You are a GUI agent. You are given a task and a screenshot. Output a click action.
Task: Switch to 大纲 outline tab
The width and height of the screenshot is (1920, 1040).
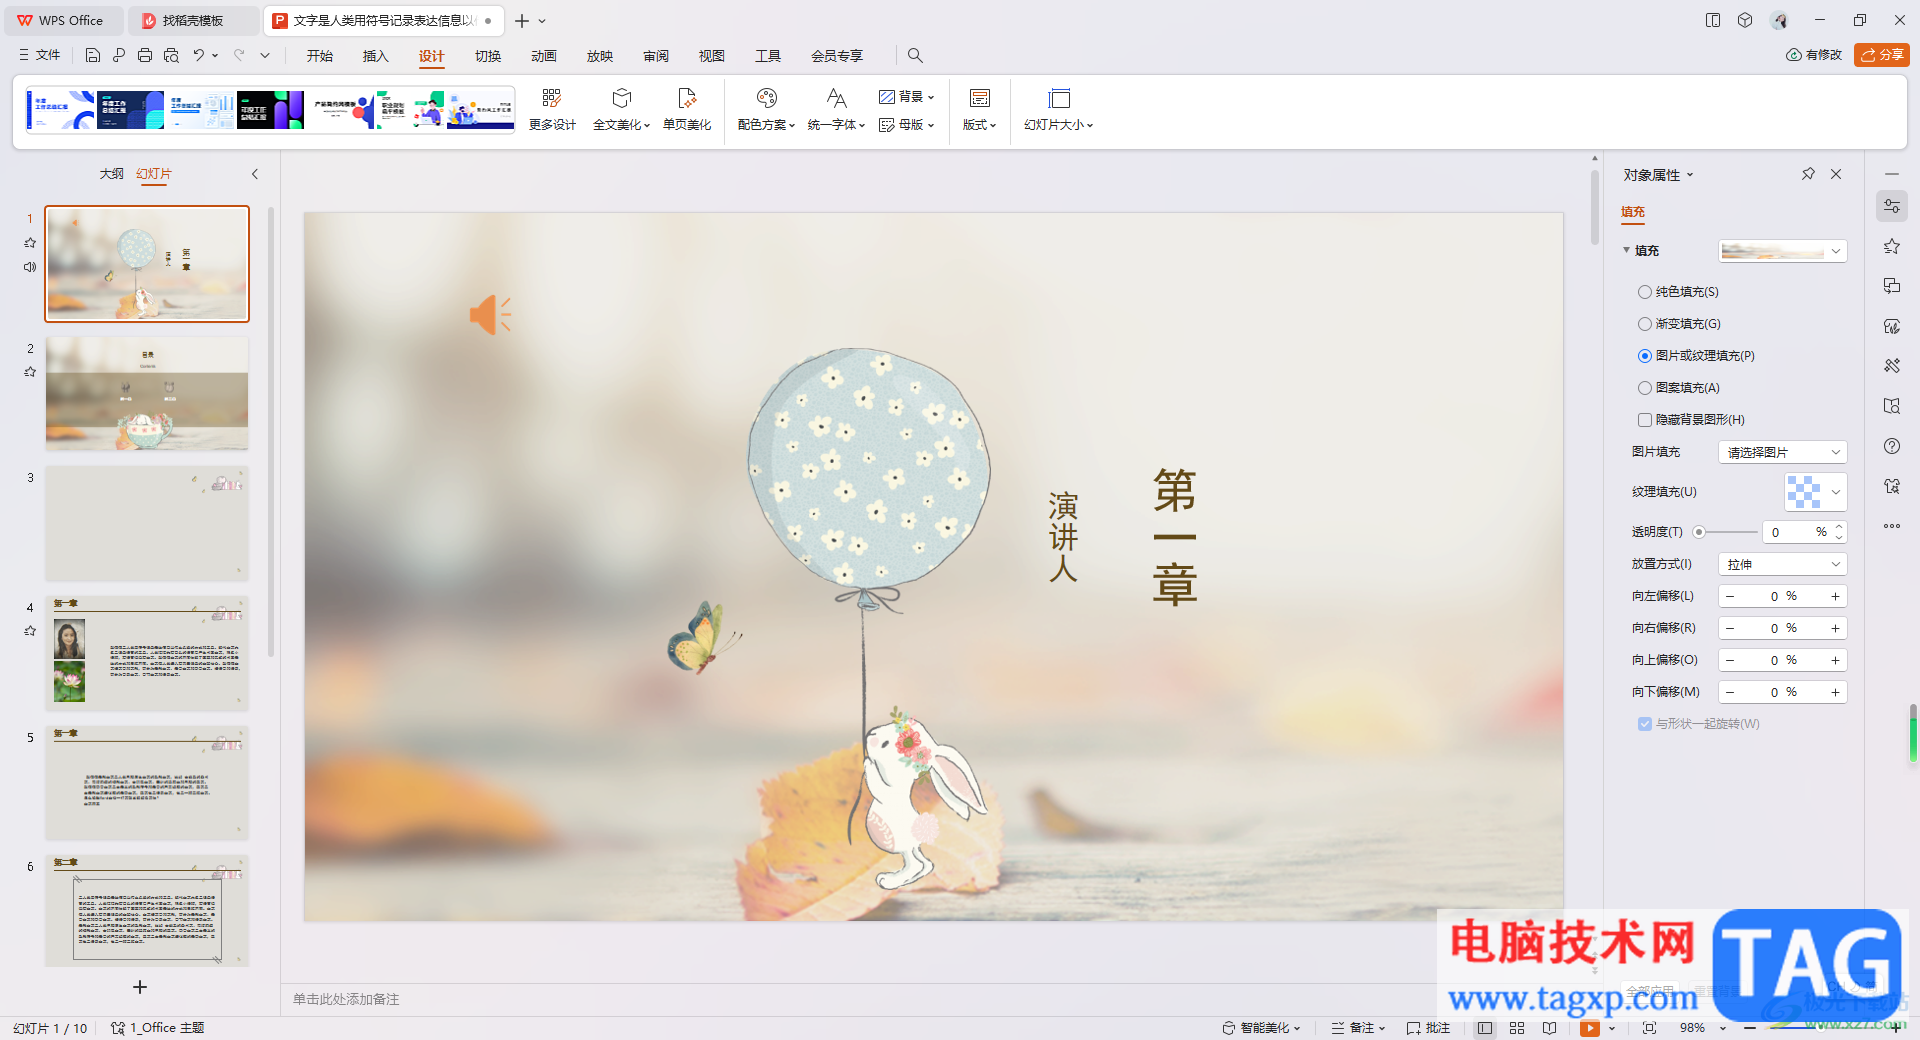[111, 174]
